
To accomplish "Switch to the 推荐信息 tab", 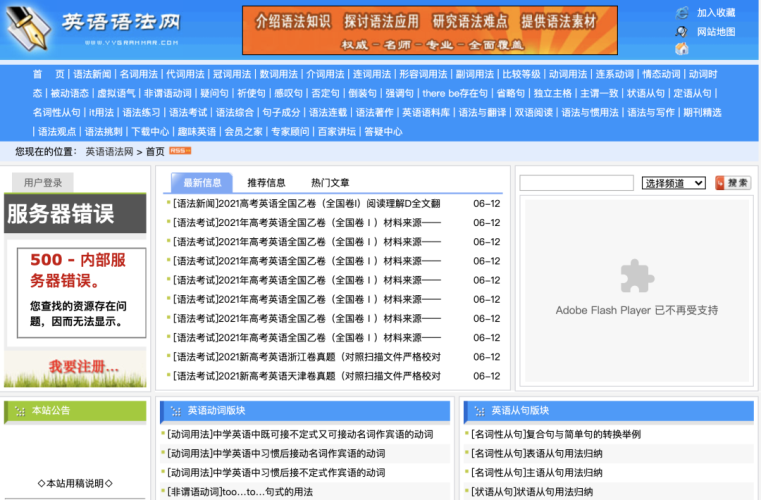I will point(266,183).
